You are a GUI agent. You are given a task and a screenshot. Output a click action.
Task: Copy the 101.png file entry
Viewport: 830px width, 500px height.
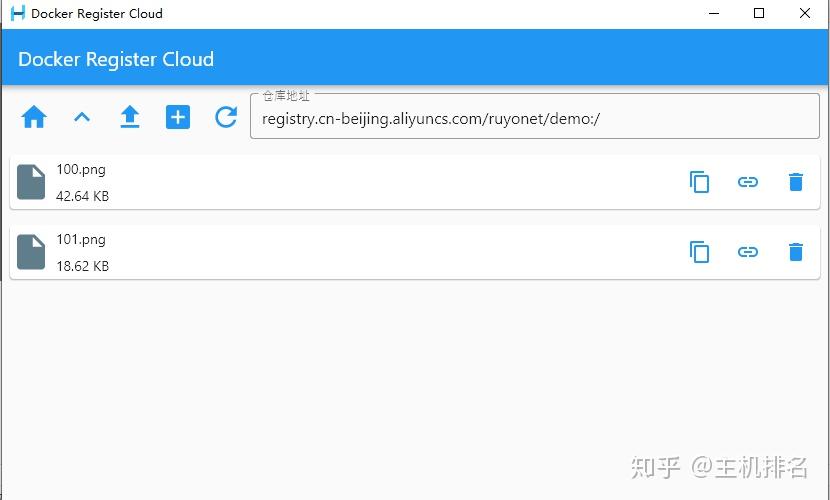click(699, 252)
